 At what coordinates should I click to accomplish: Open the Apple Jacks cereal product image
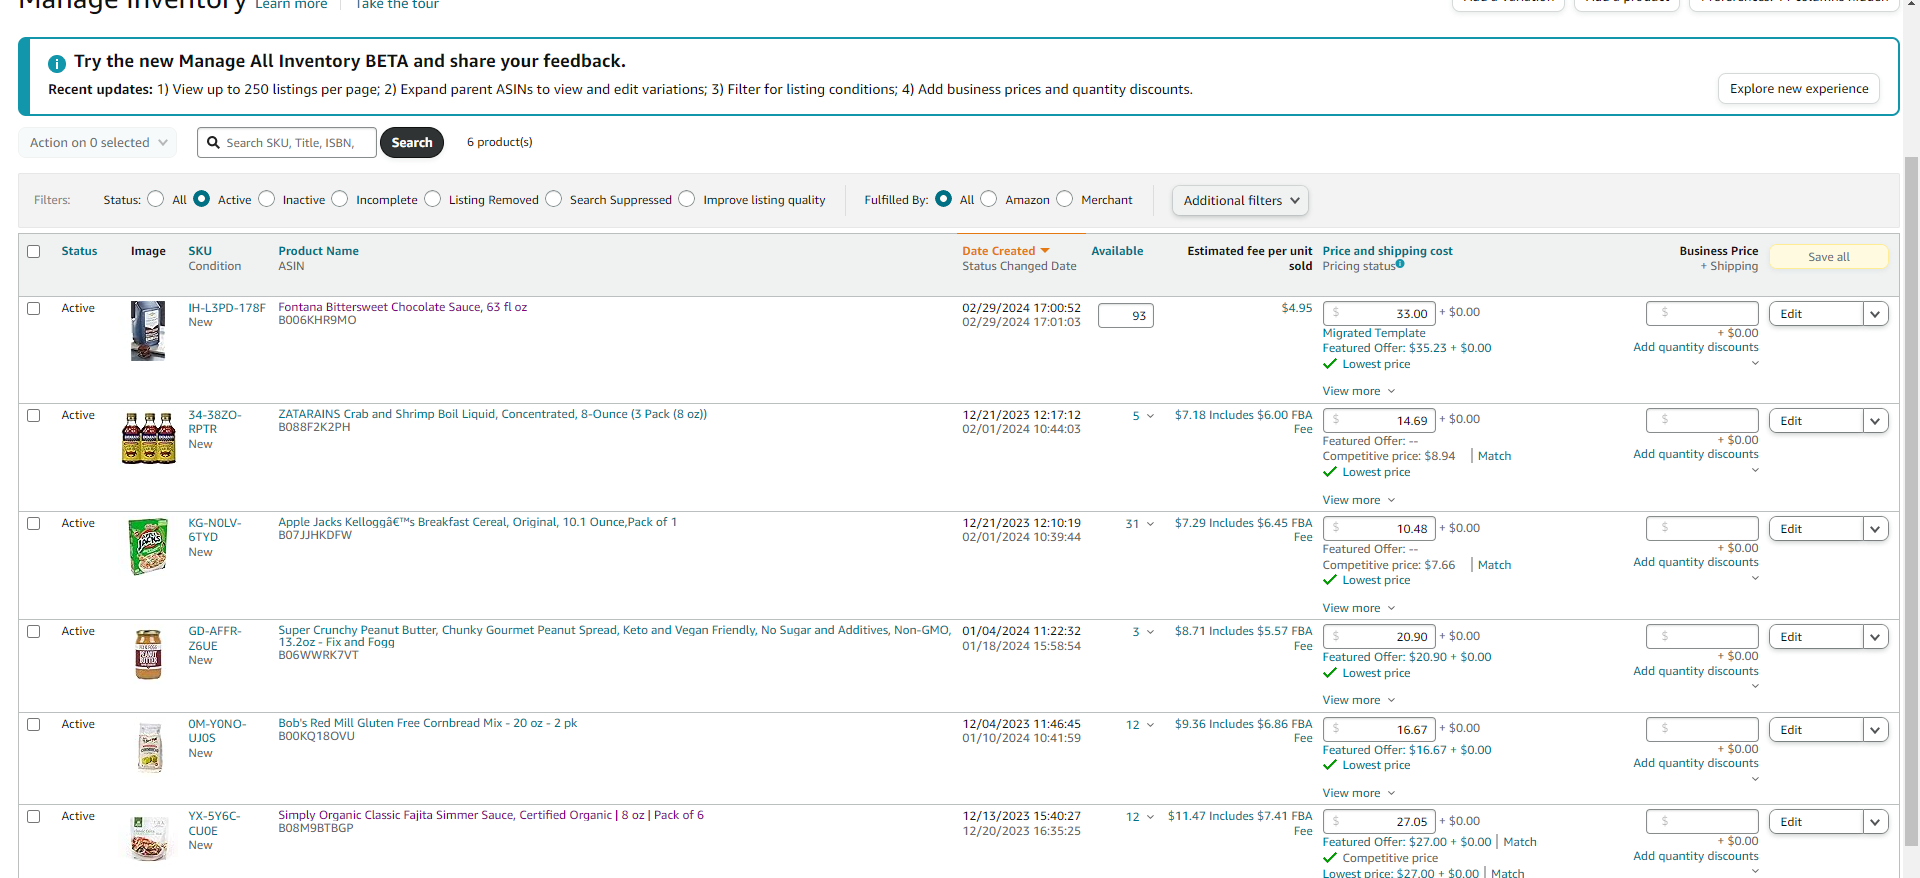point(148,546)
